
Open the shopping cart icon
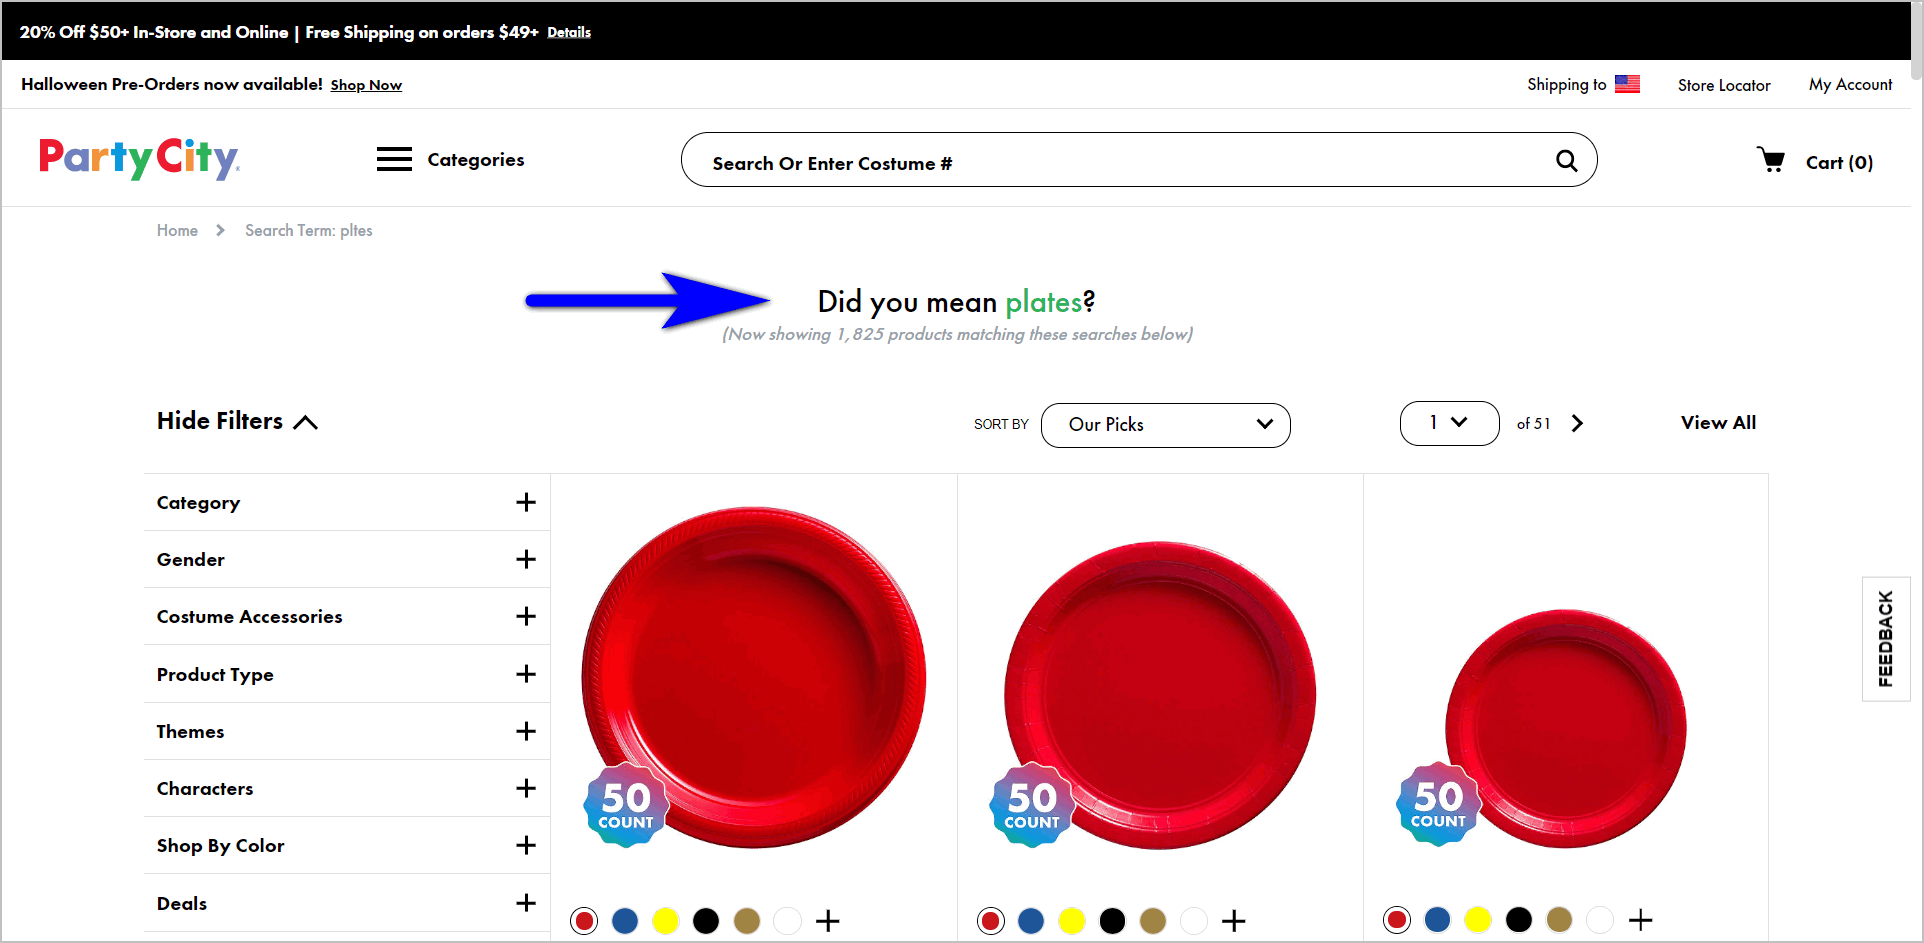(1771, 159)
